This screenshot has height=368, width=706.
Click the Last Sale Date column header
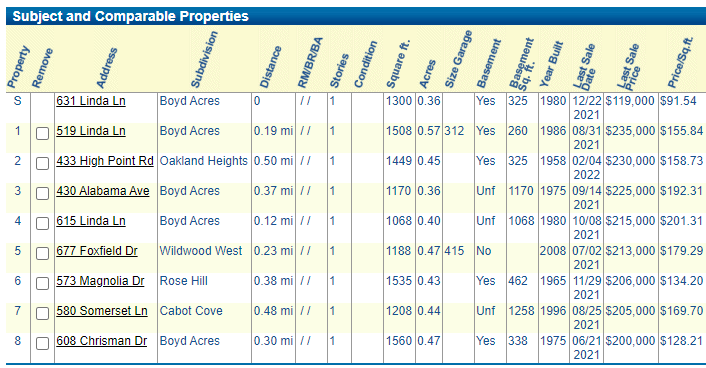(584, 66)
